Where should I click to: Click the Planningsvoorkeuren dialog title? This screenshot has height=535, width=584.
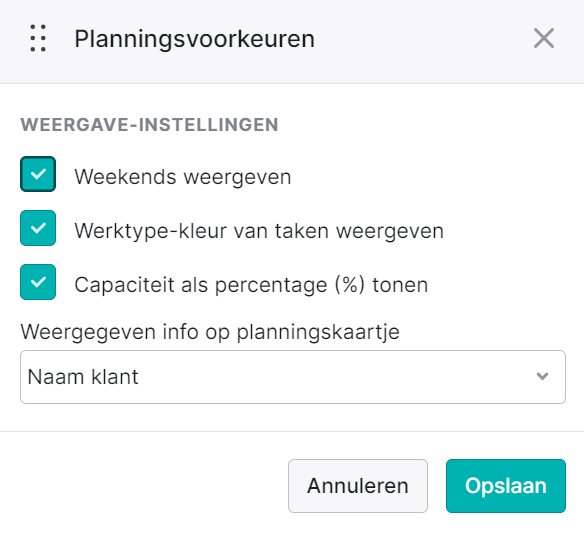tap(194, 39)
